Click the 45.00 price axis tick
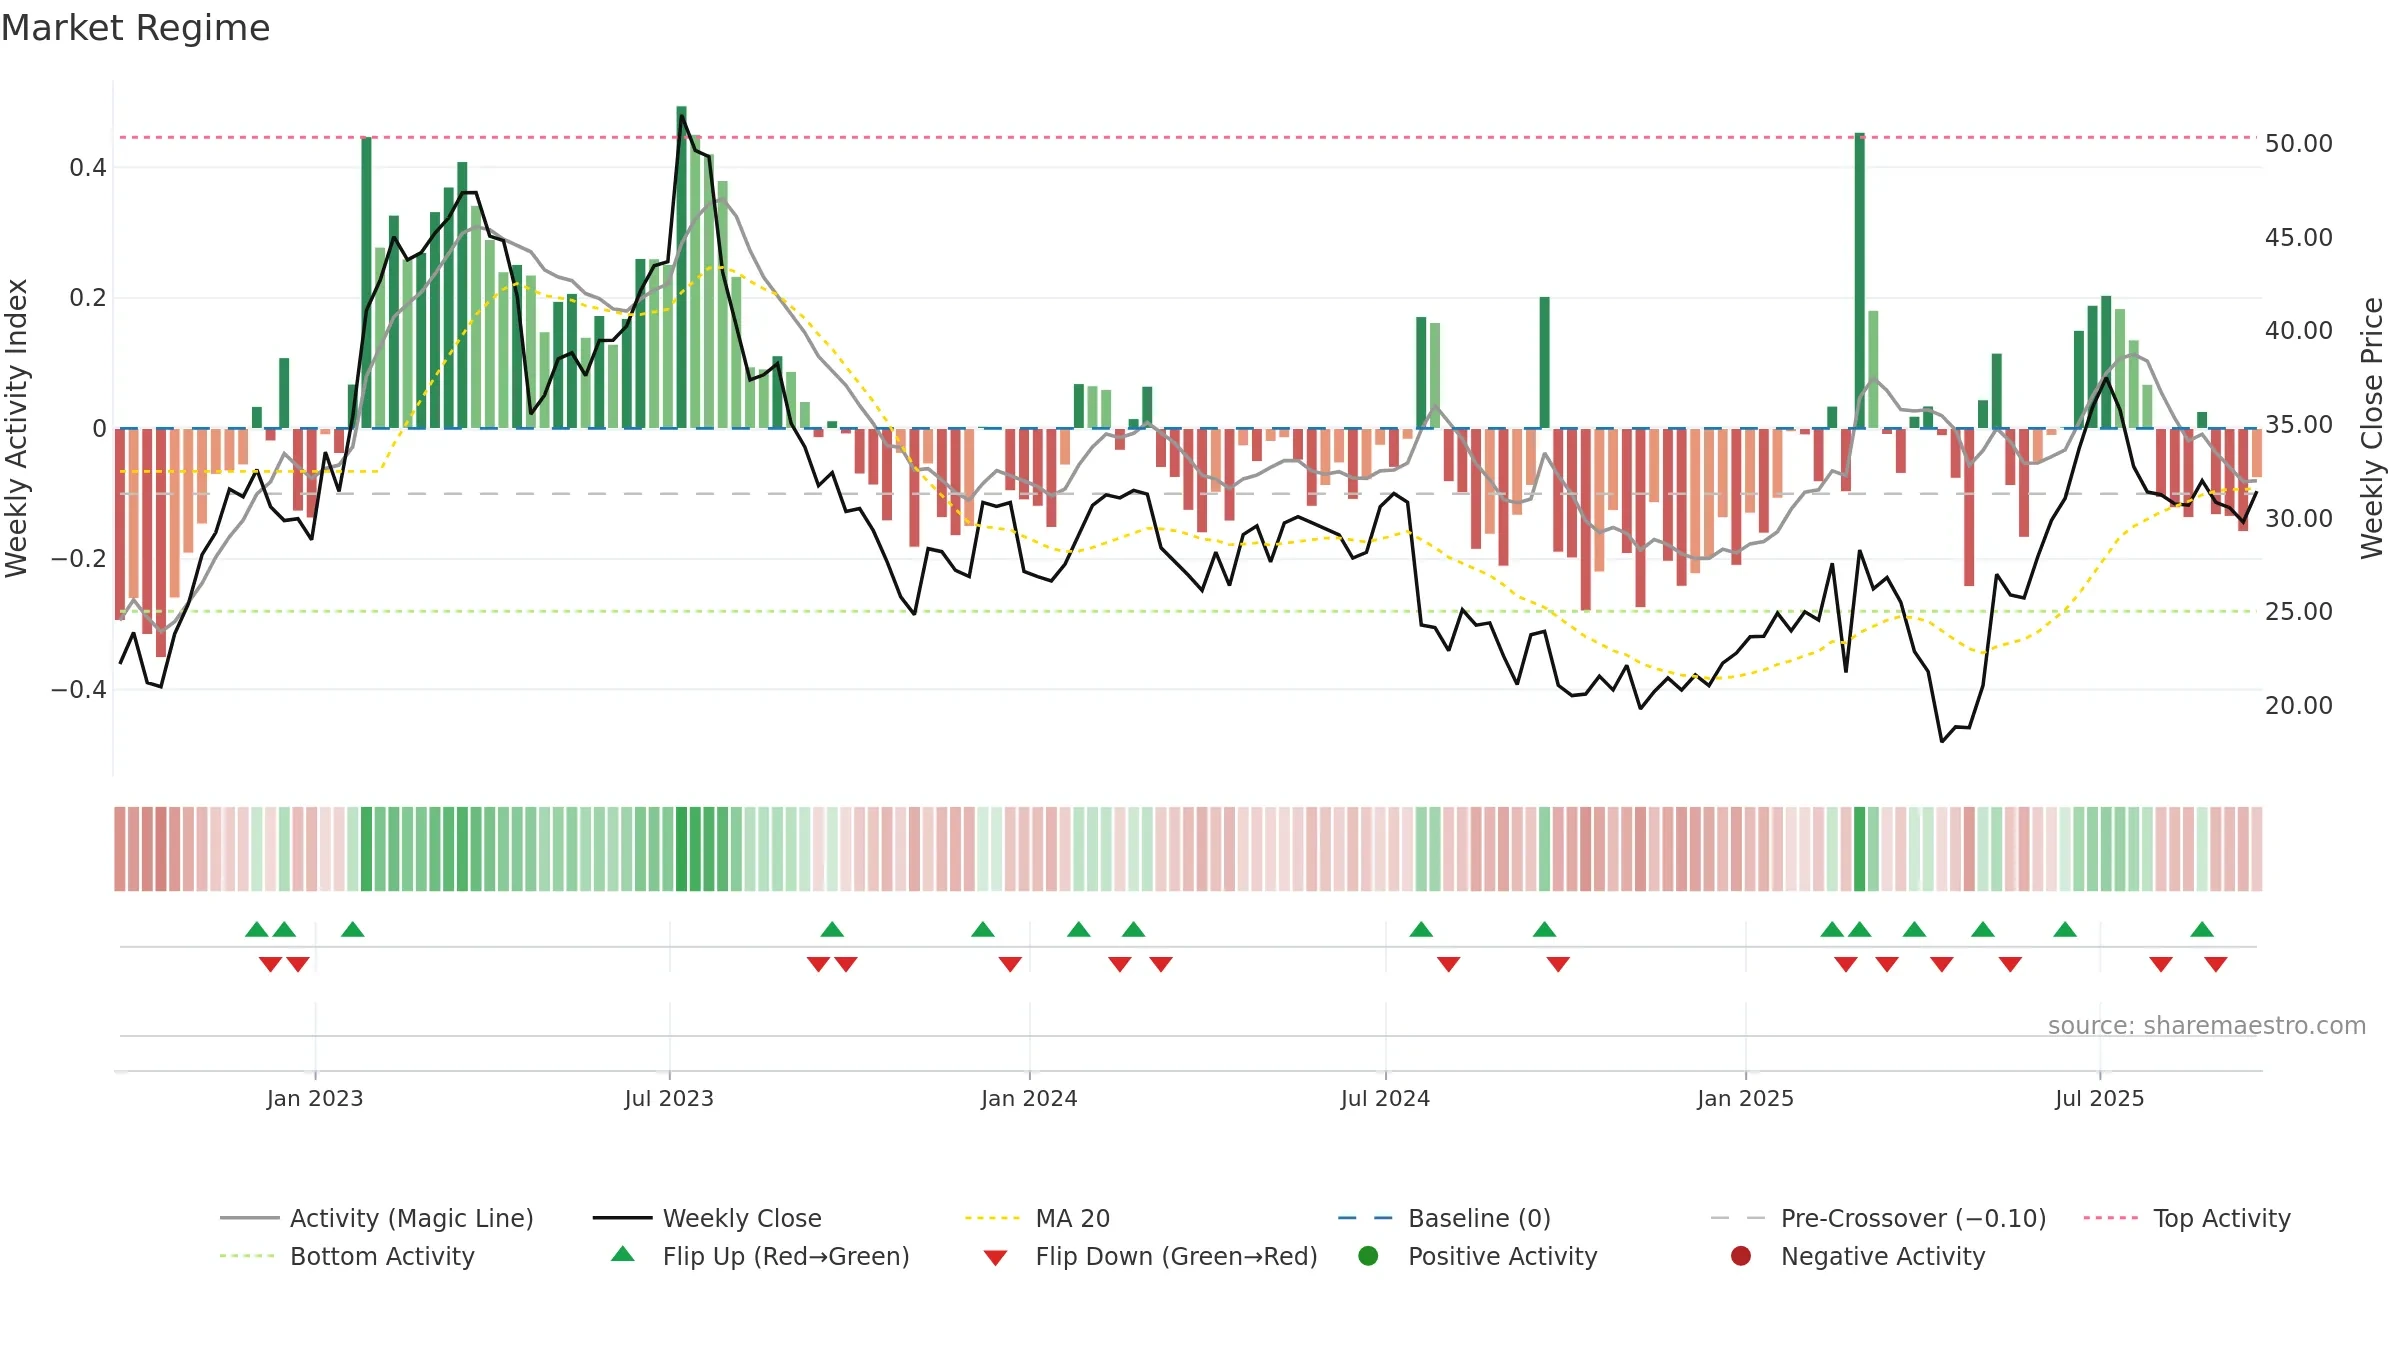Viewport: 2400px width, 1350px height. [2299, 237]
